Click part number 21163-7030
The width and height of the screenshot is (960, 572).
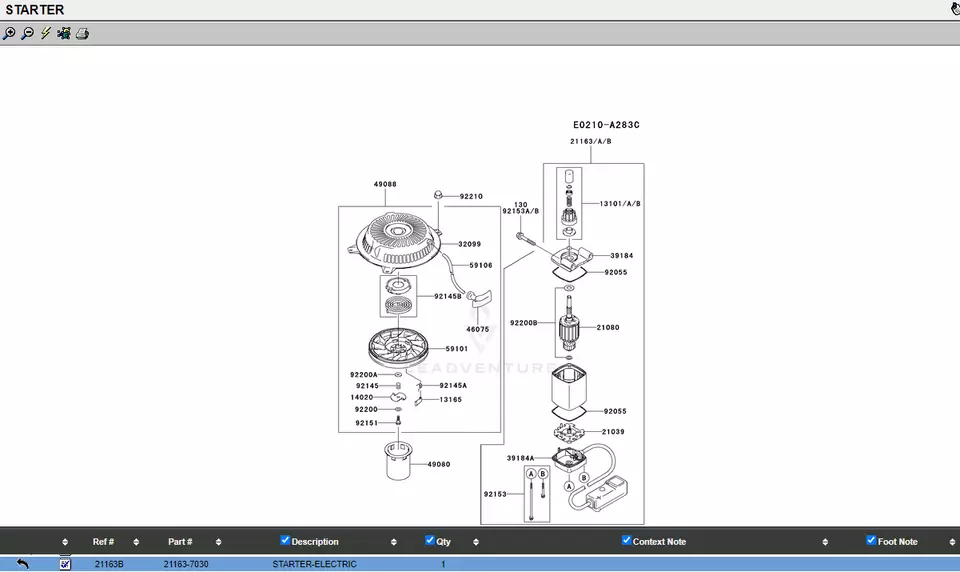click(186, 564)
